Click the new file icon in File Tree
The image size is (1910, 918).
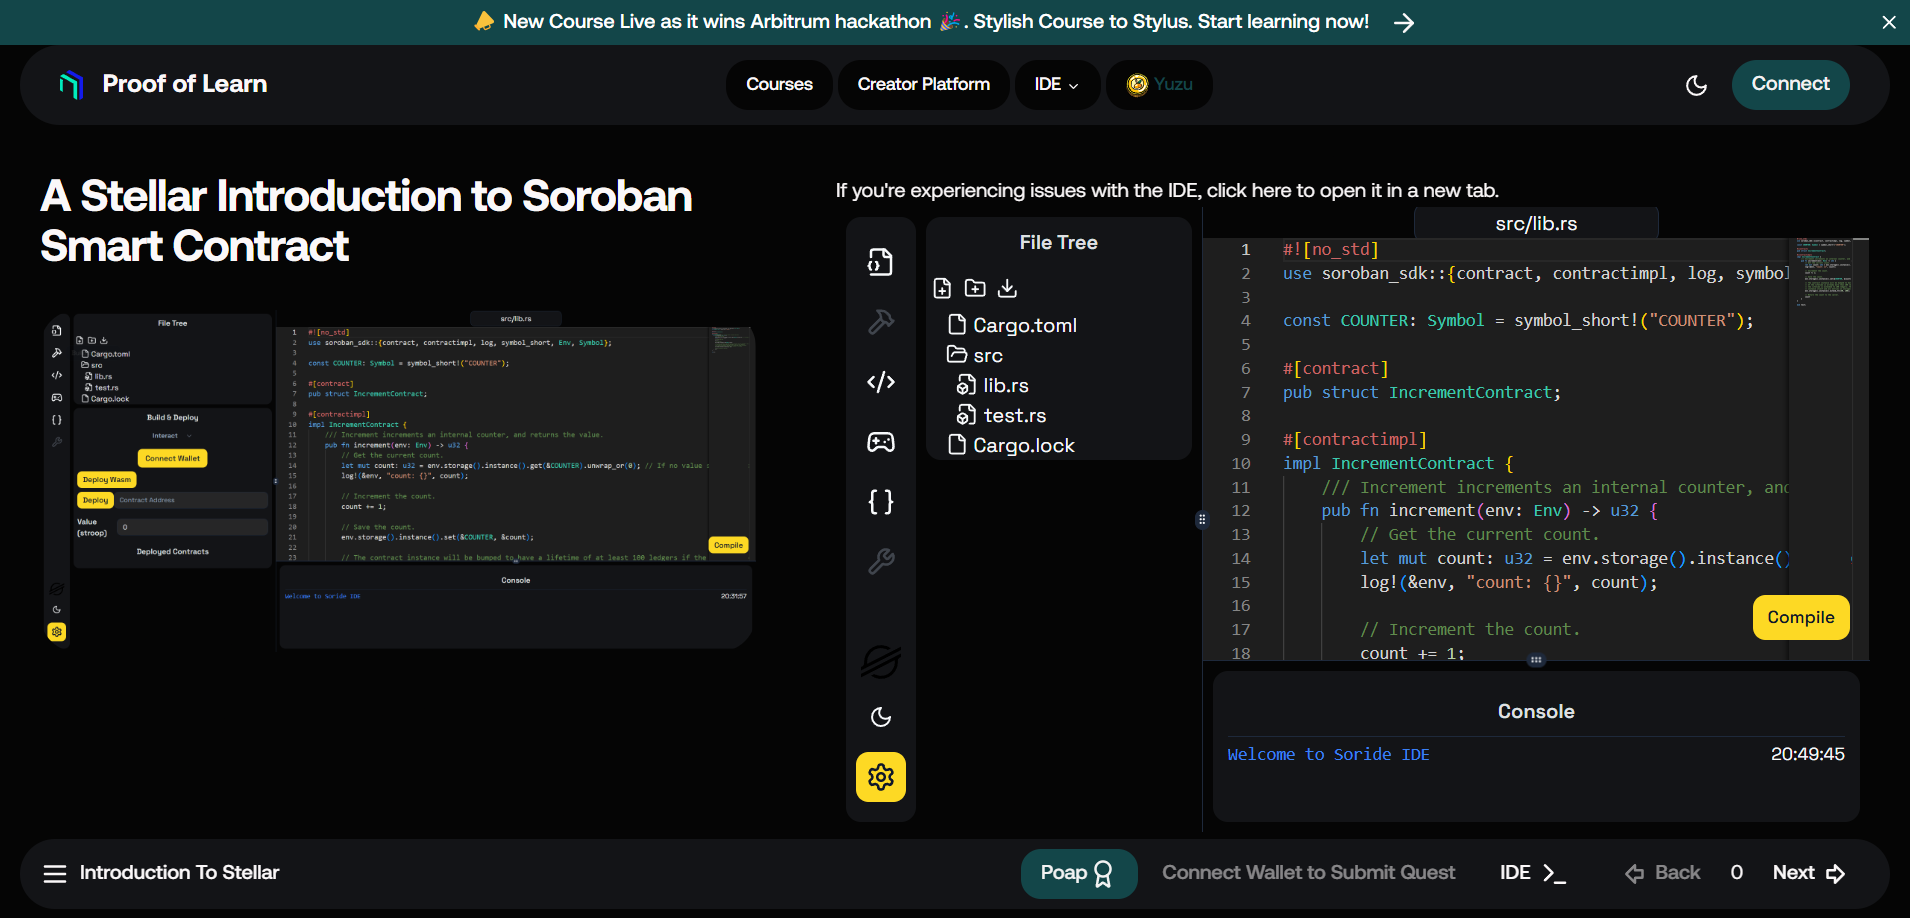click(942, 288)
